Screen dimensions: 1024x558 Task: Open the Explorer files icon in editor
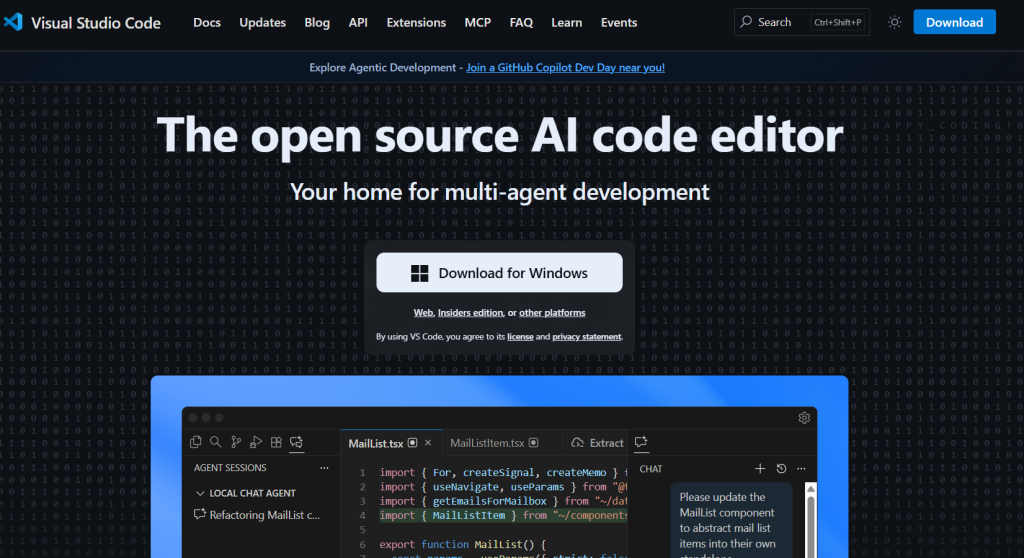tap(196, 442)
